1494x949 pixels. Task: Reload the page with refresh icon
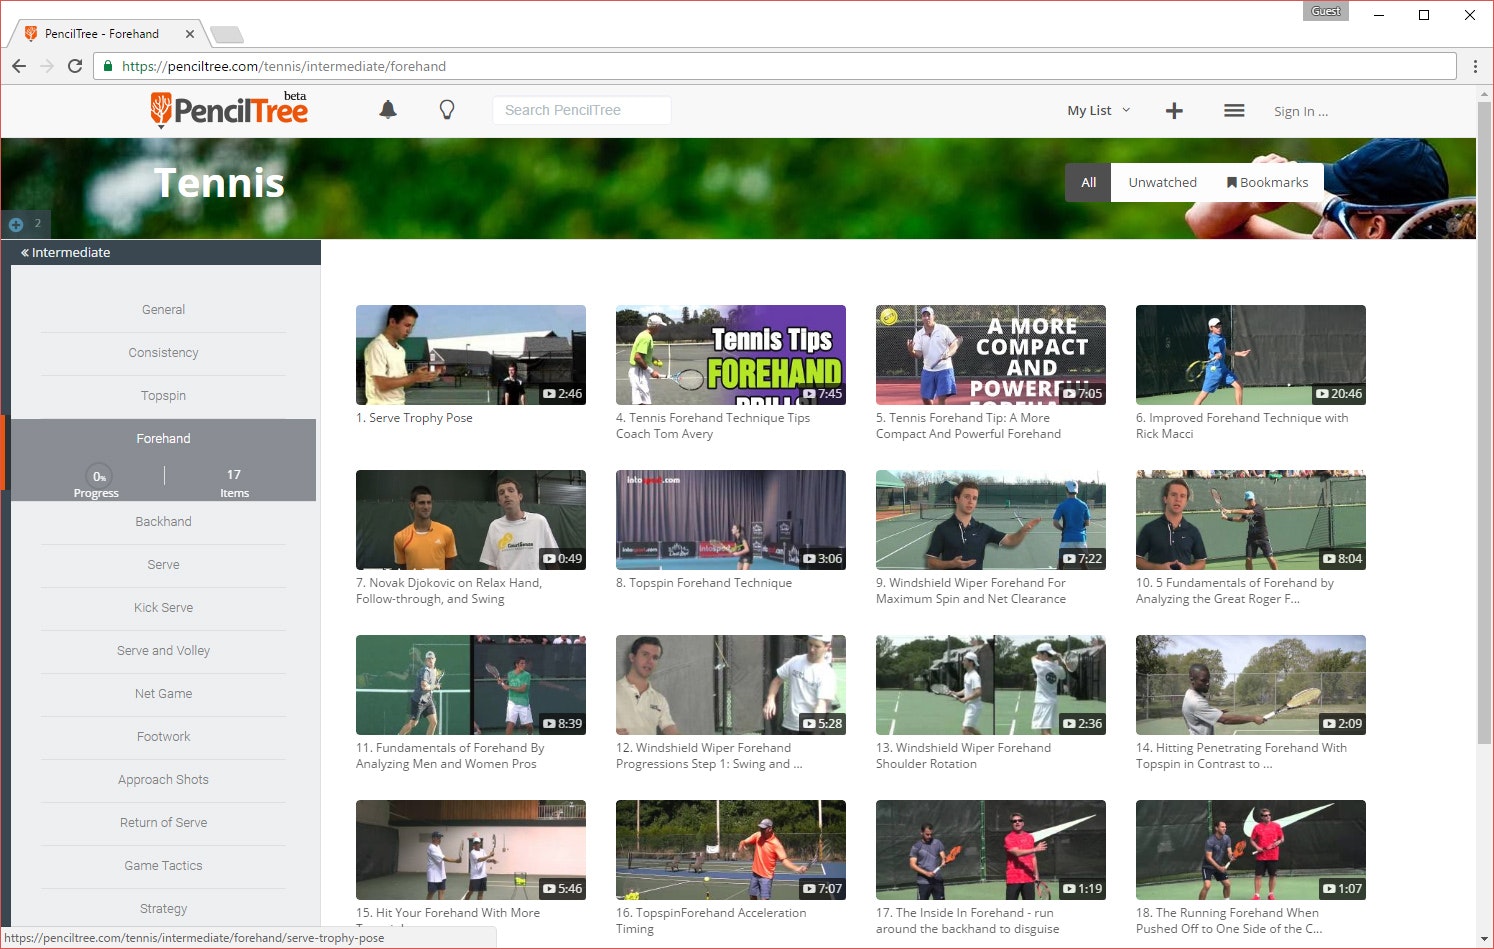coord(75,66)
